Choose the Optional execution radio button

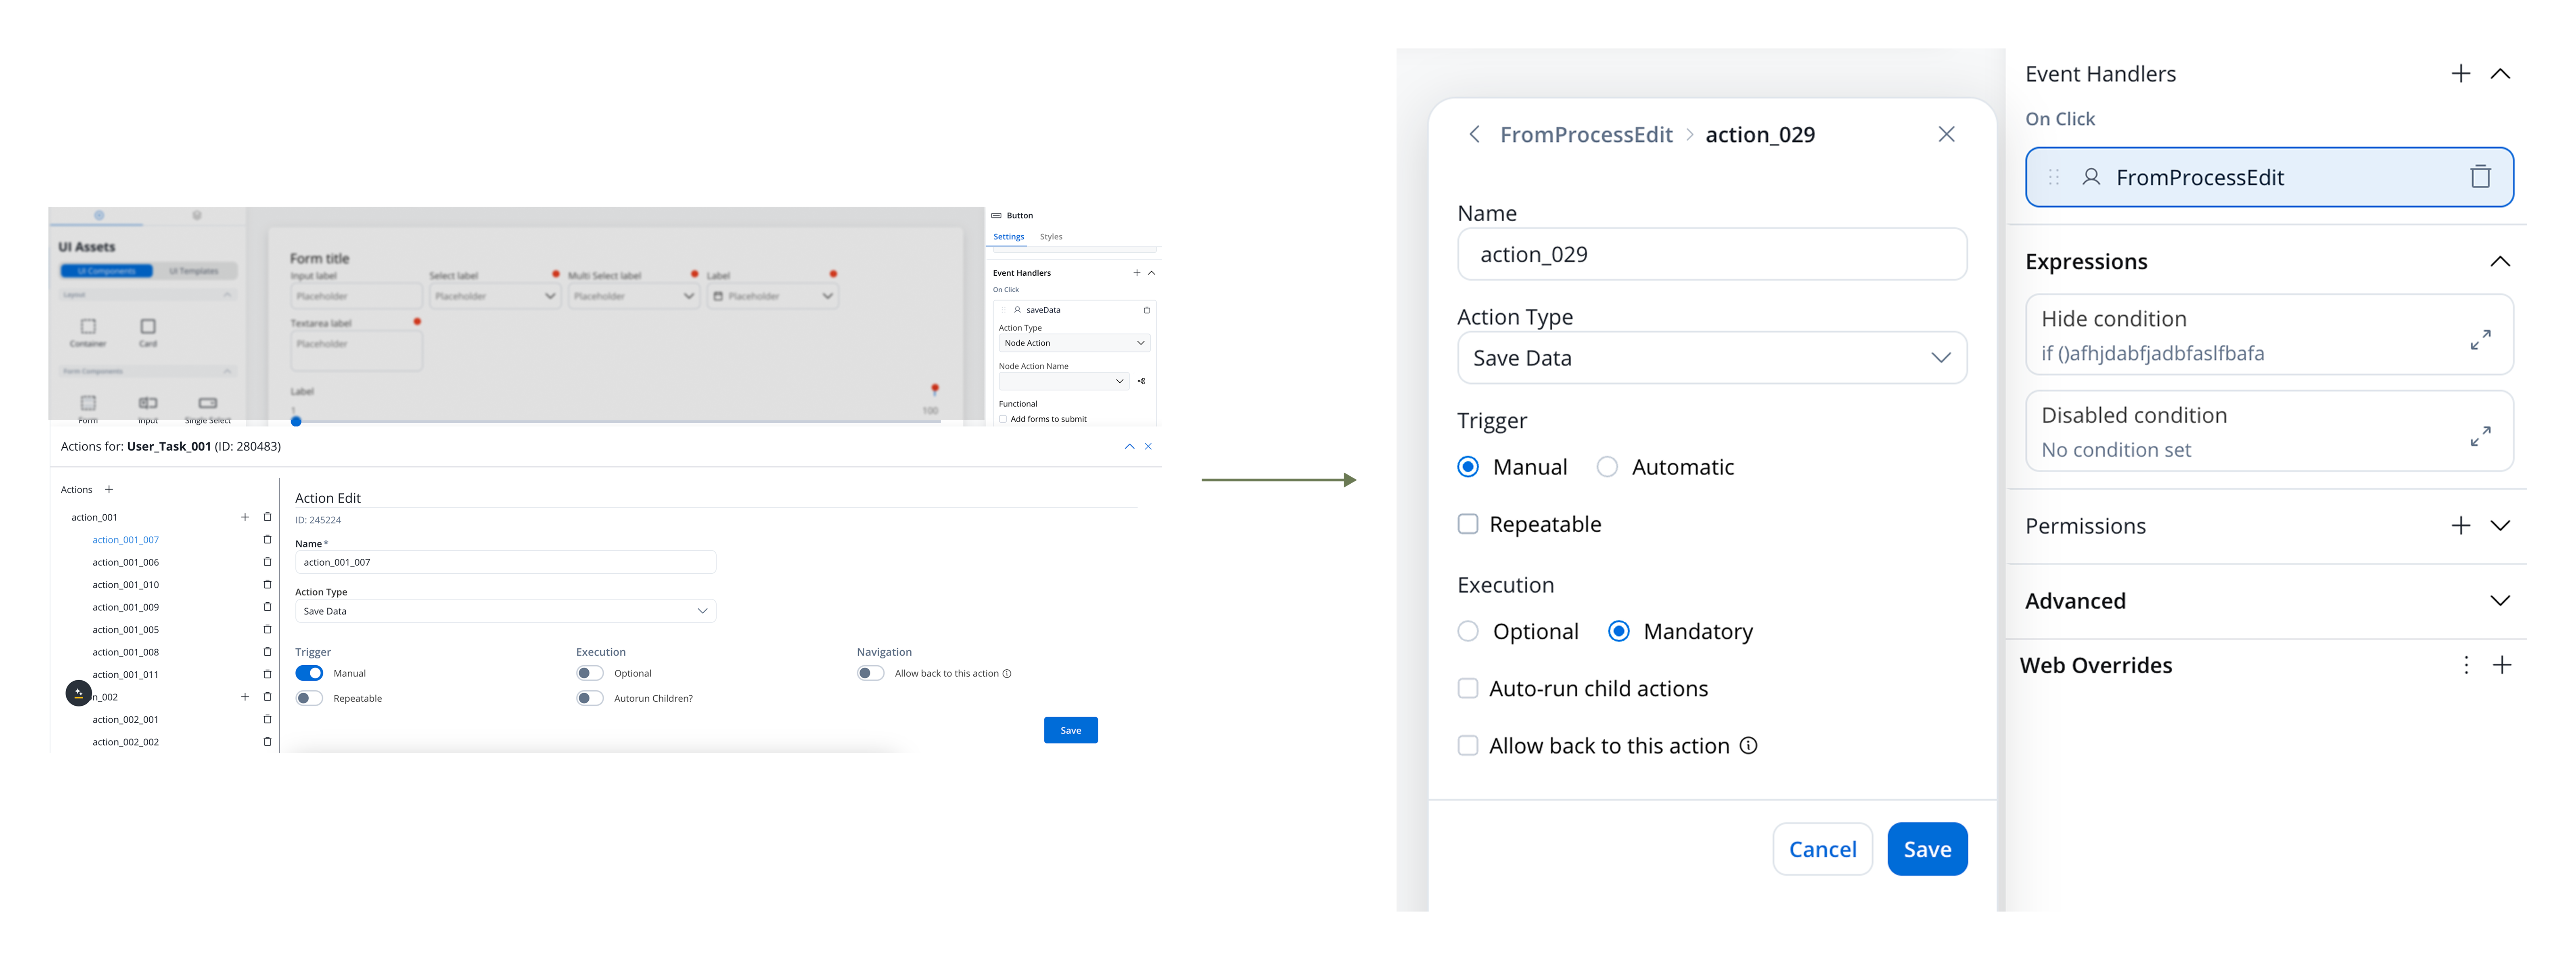1468,631
